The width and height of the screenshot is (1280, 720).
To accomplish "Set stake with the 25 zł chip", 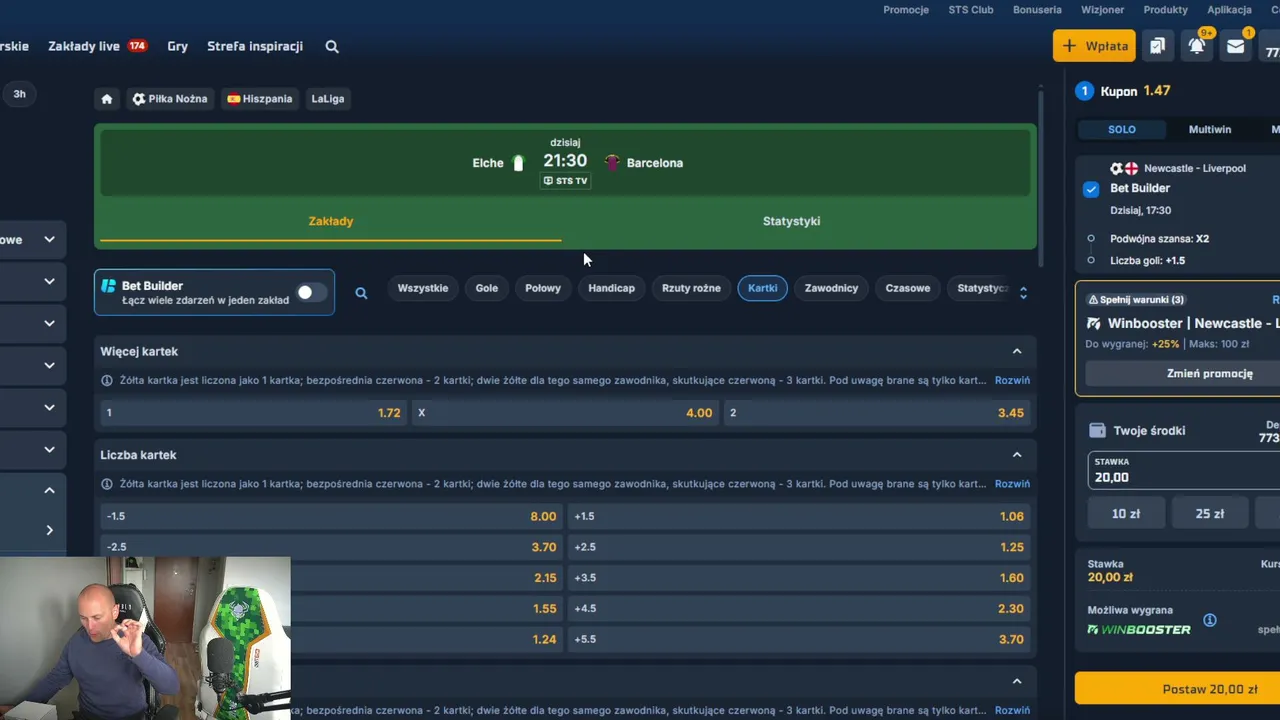I will 1210,514.
